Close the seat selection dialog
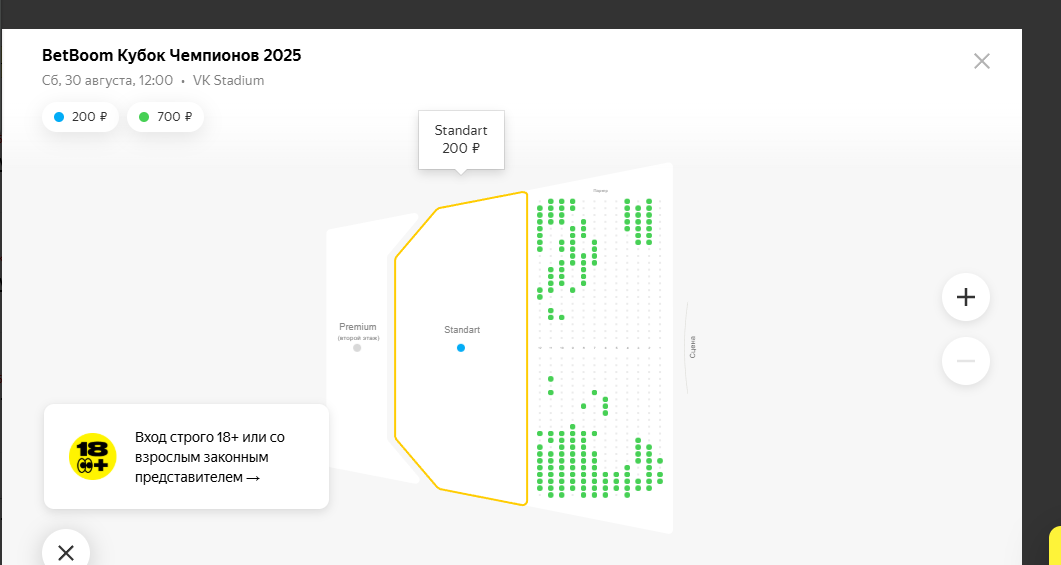Viewport: 1061px width, 565px height. pyautogui.click(x=982, y=61)
